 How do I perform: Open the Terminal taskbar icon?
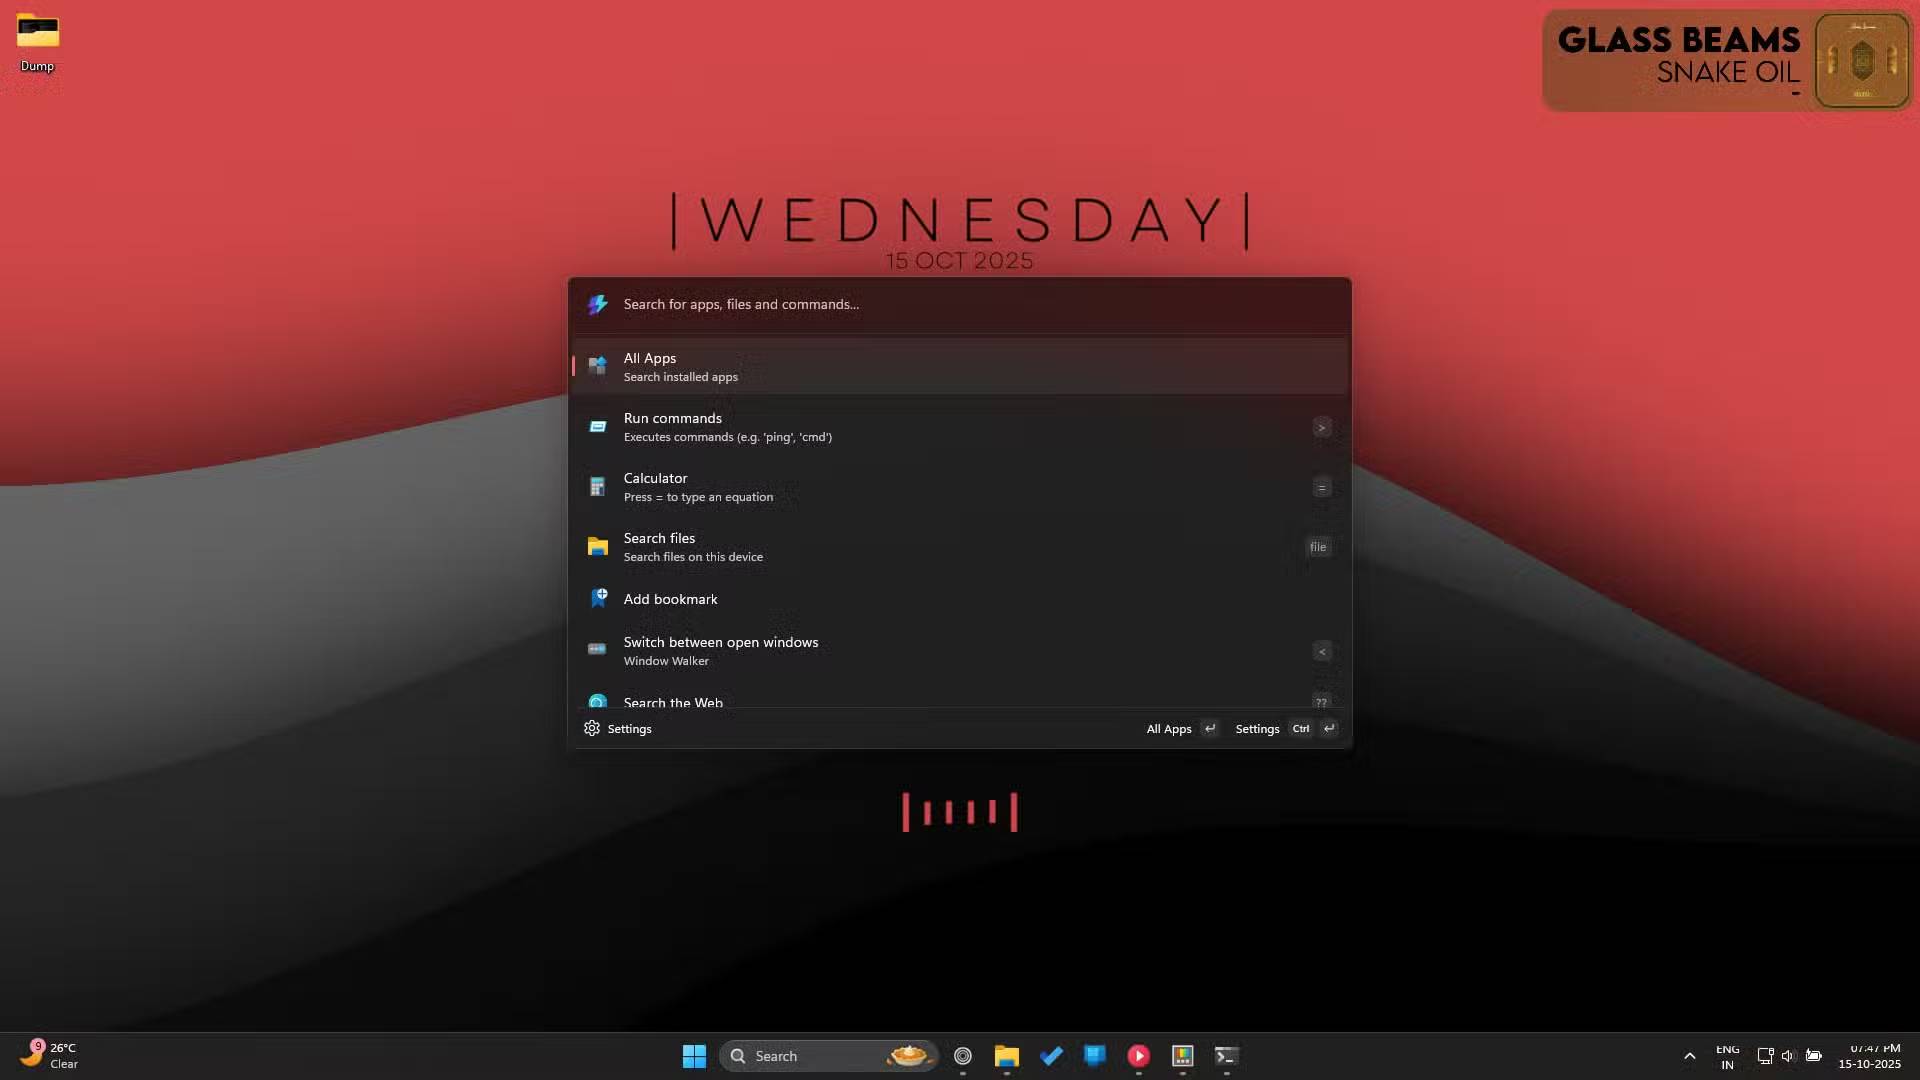coord(1226,1056)
